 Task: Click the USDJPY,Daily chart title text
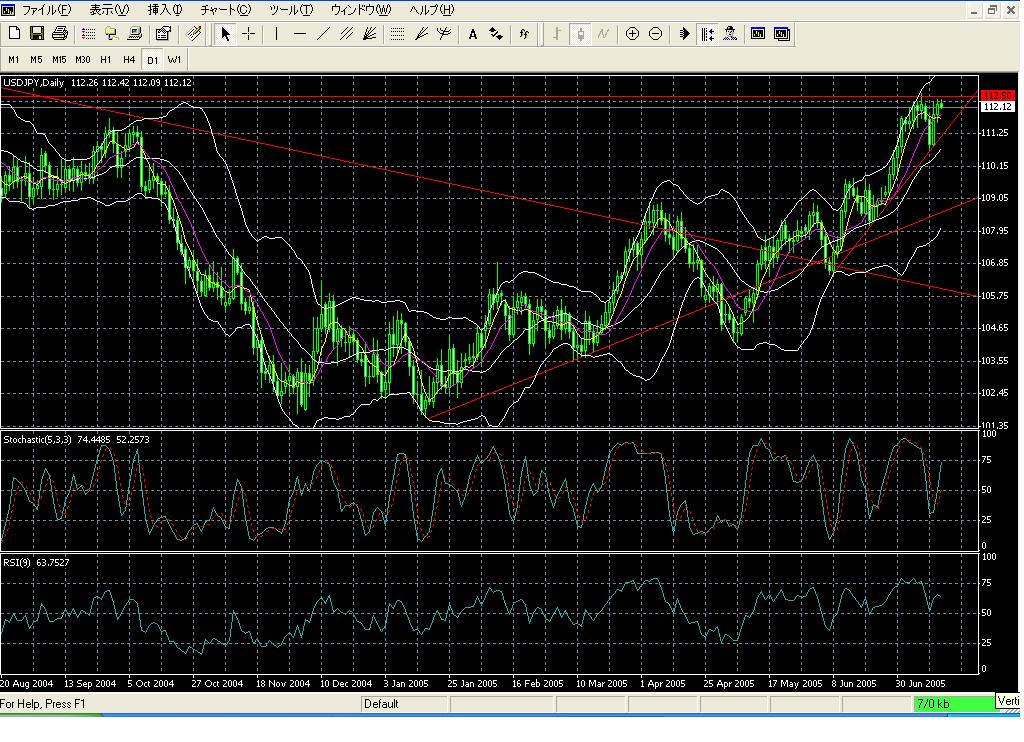click(x=34, y=82)
